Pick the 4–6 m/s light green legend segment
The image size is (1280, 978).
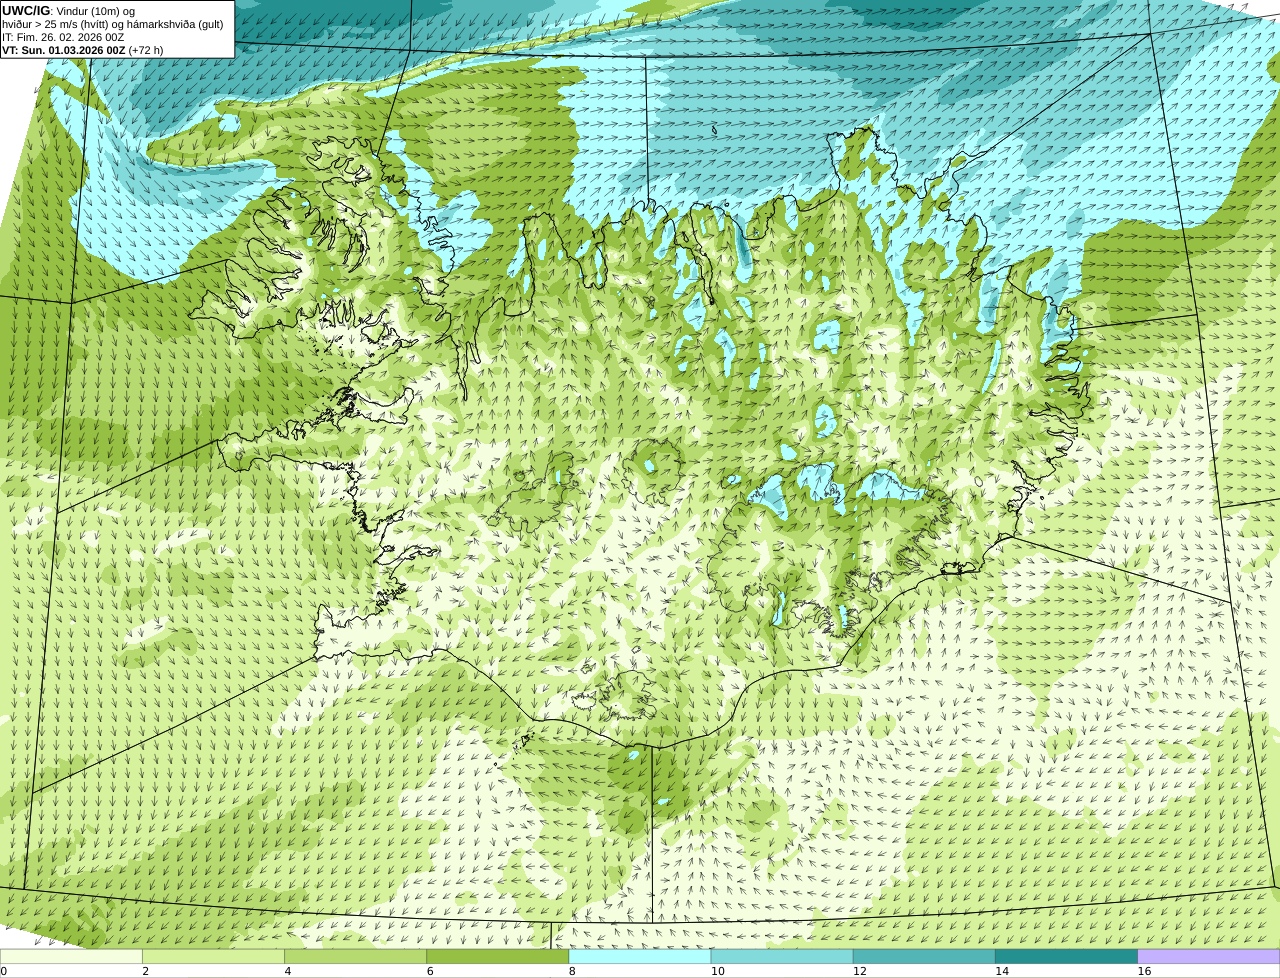pos(355,957)
